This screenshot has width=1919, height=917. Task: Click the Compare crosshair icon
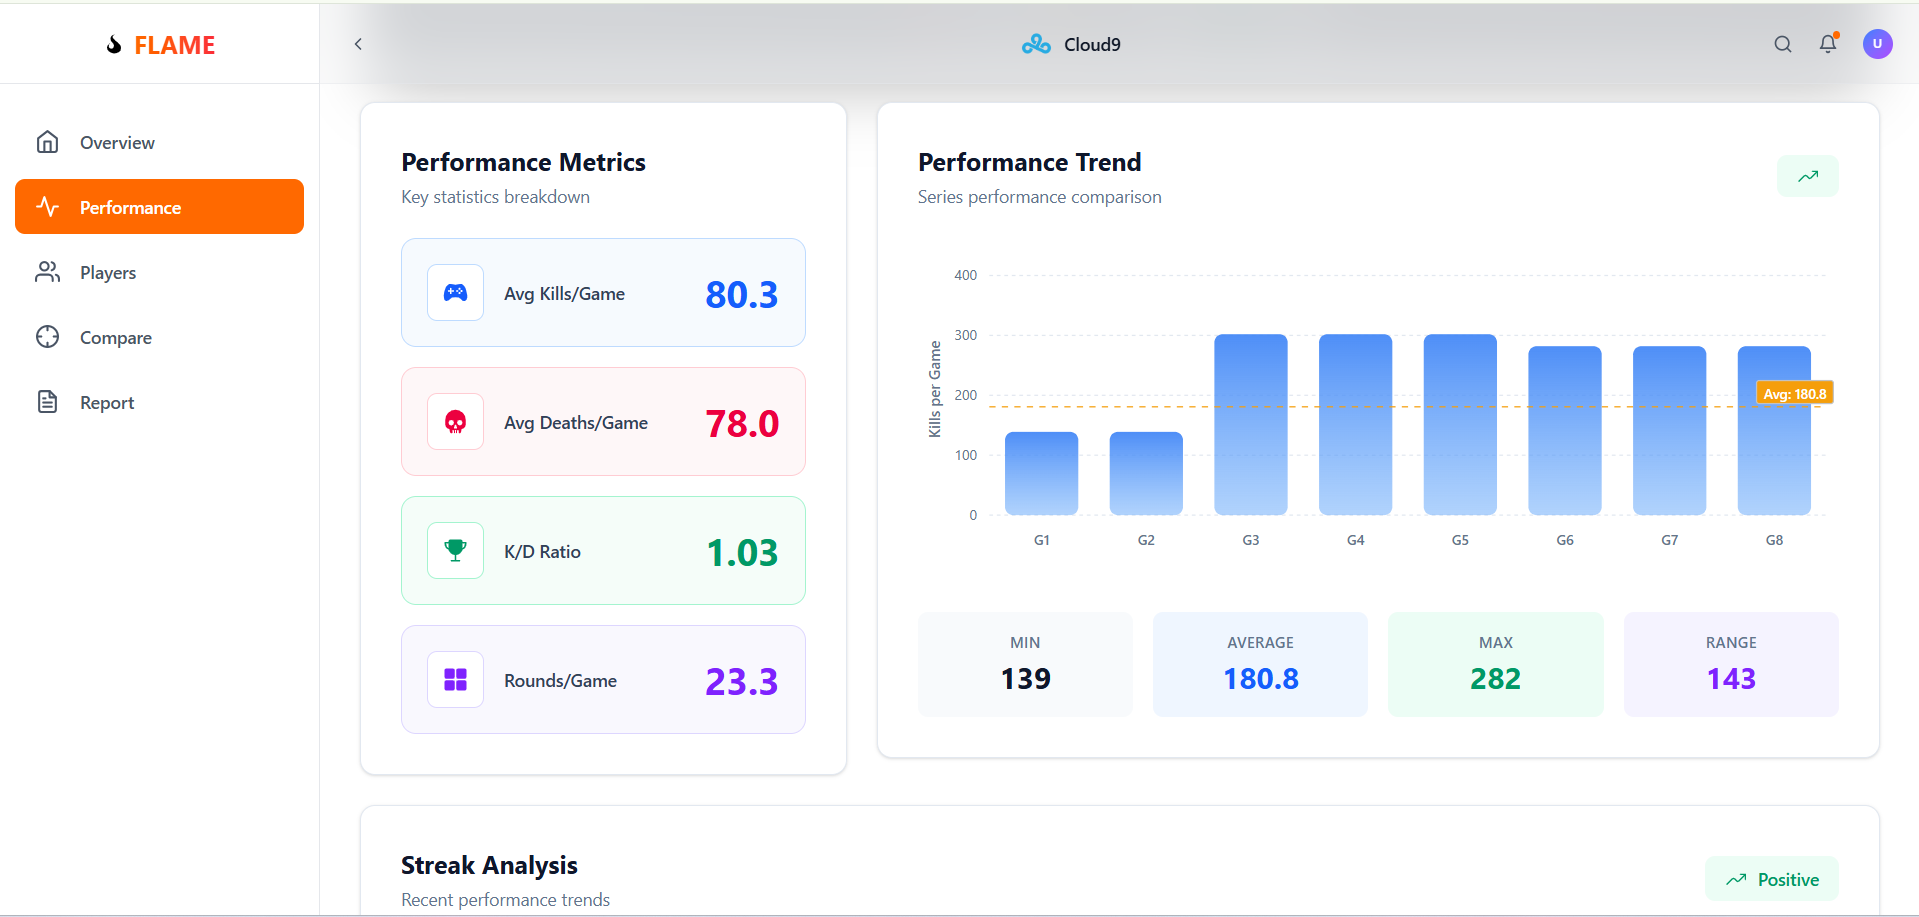tap(47, 337)
